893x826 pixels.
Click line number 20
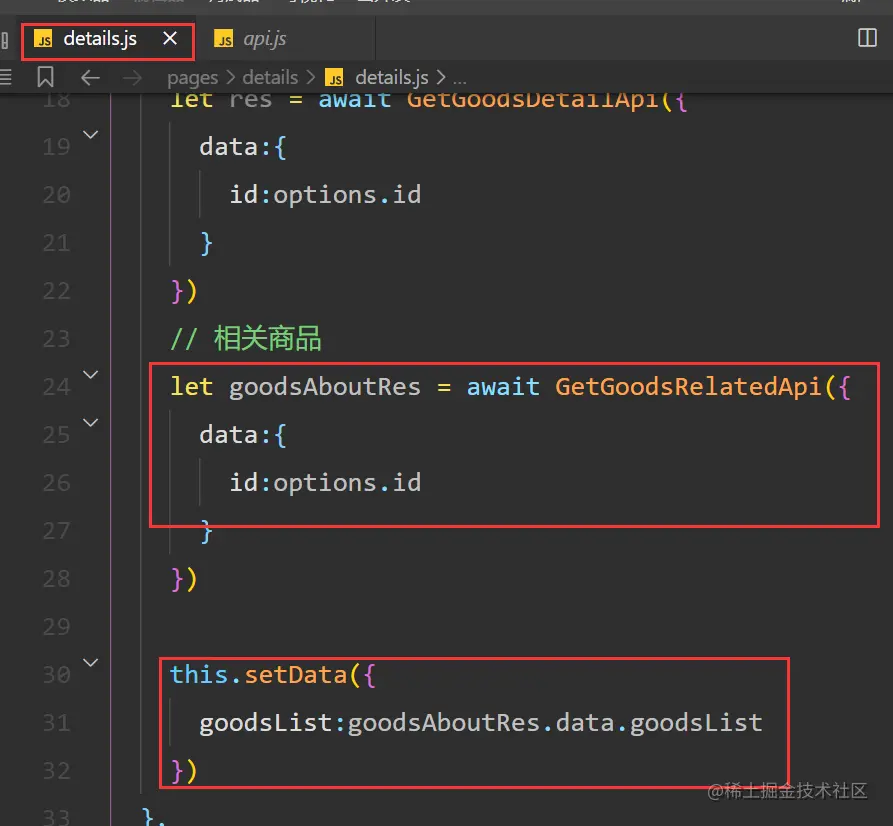(56, 195)
